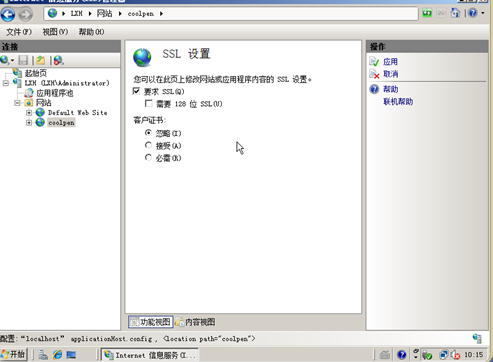Select 起始页 in the connections tree
The width and height of the screenshot is (493, 362).
coord(36,73)
